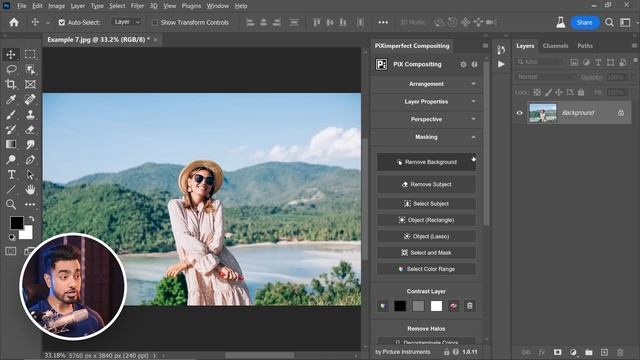The height and width of the screenshot is (360, 640).
Task: Select the Clone Stamp tool
Action: (x=30, y=115)
